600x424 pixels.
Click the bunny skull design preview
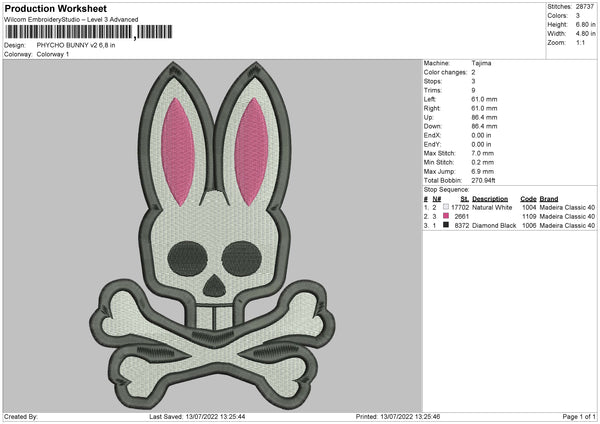tap(213, 236)
